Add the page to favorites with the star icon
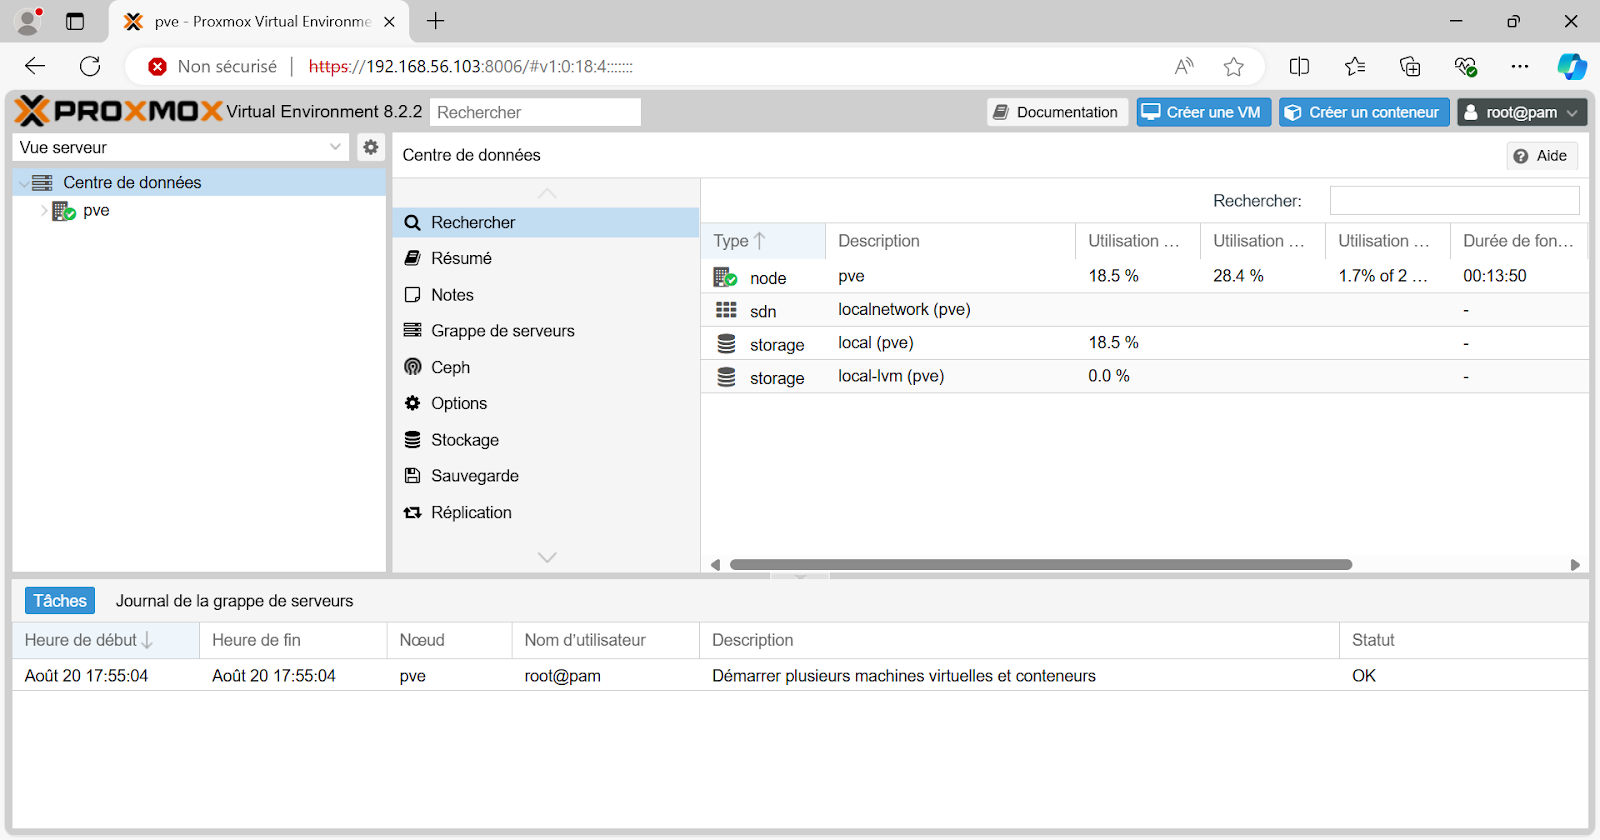1600x840 pixels. [x=1233, y=67]
